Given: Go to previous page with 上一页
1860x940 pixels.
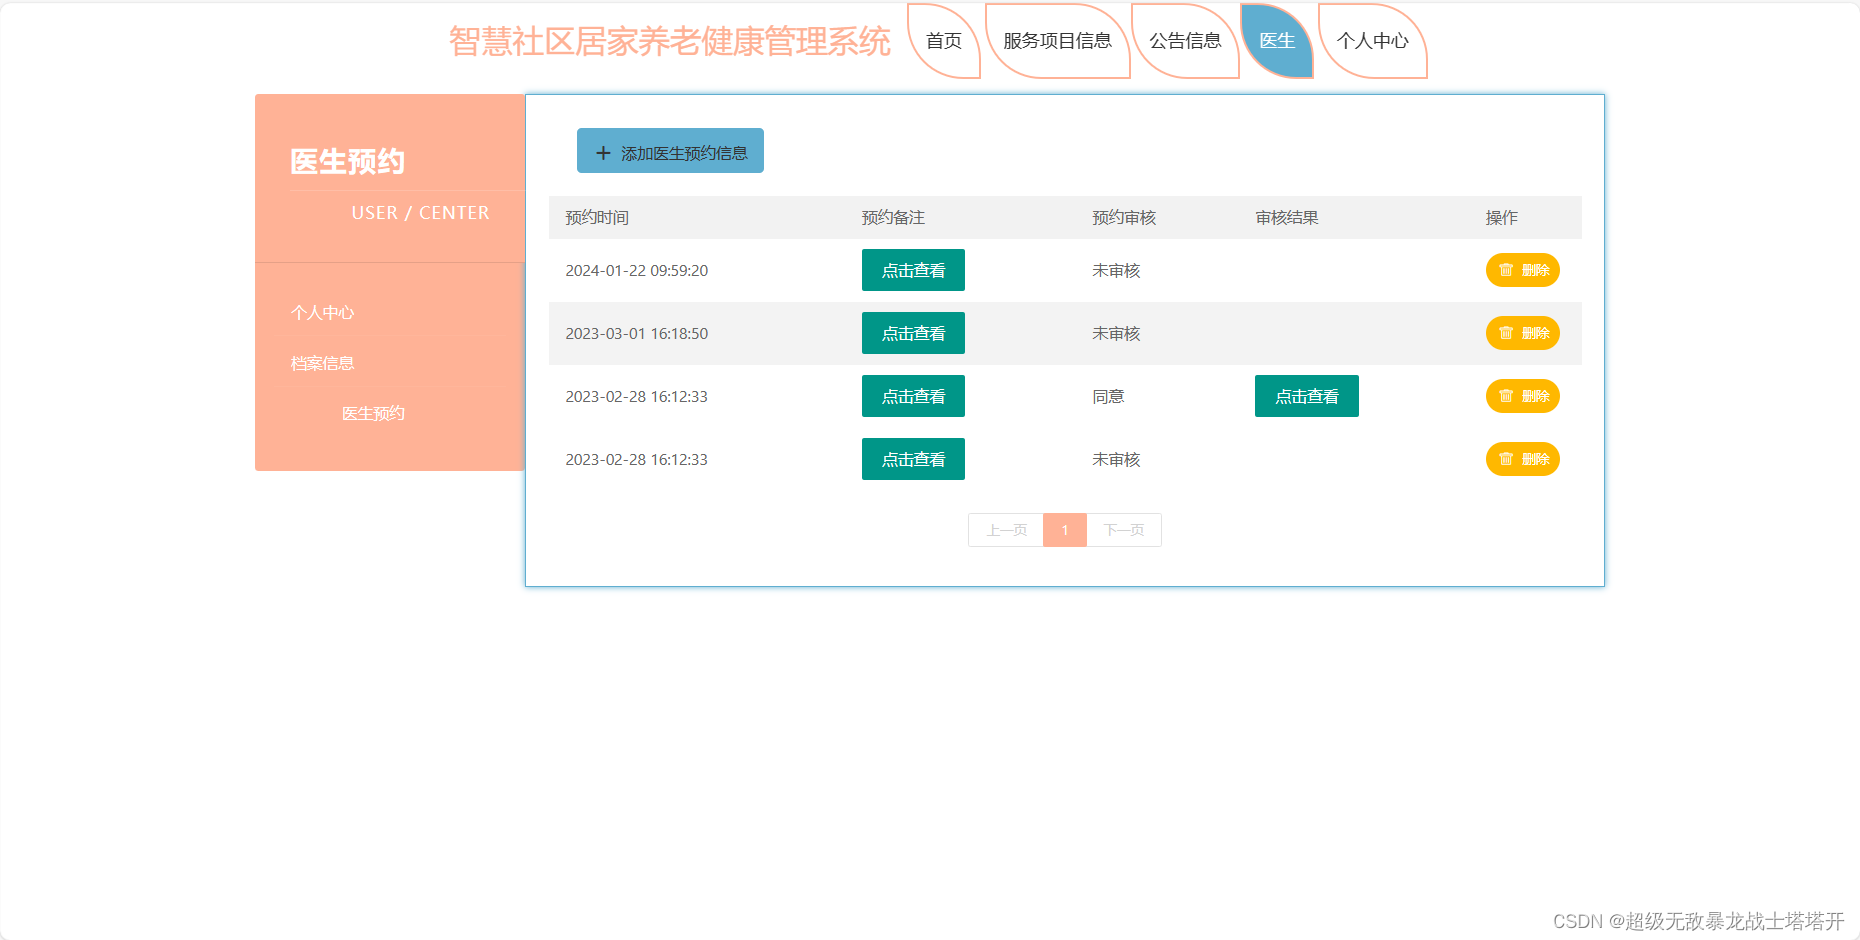Looking at the screenshot, I should (x=1006, y=530).
